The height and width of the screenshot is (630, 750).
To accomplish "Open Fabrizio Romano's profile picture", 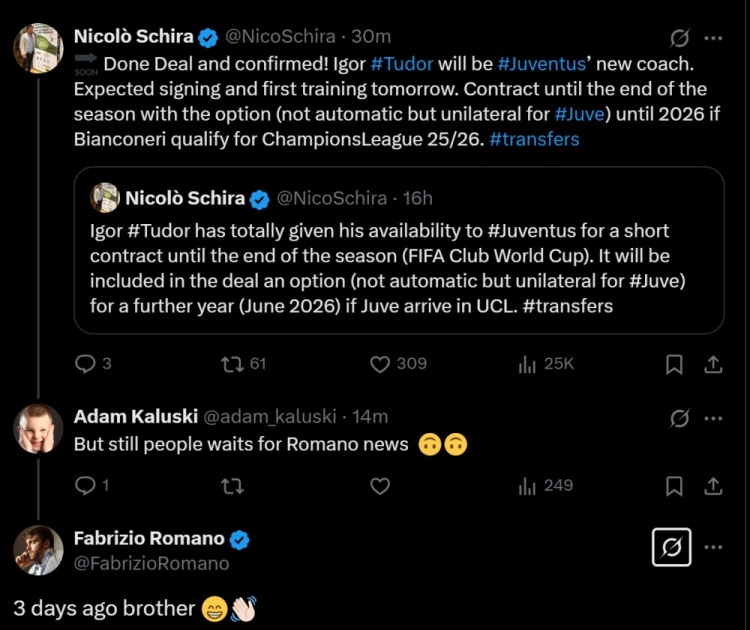I will [38, 550].
